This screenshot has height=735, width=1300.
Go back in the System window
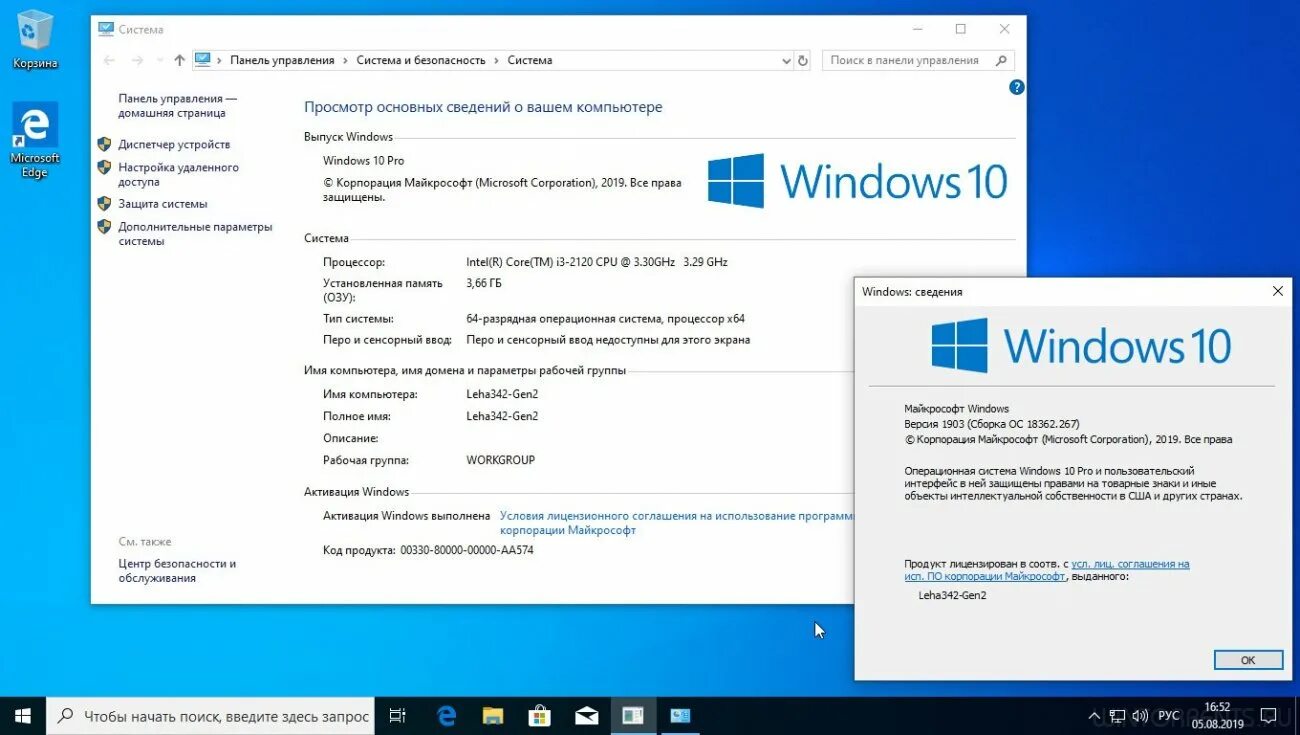109,60
